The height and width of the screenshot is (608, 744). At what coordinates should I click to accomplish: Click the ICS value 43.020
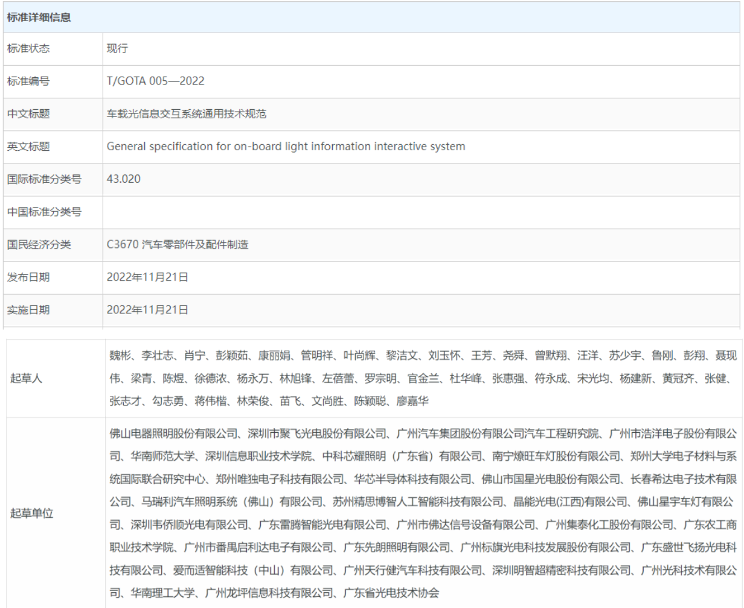123,179
